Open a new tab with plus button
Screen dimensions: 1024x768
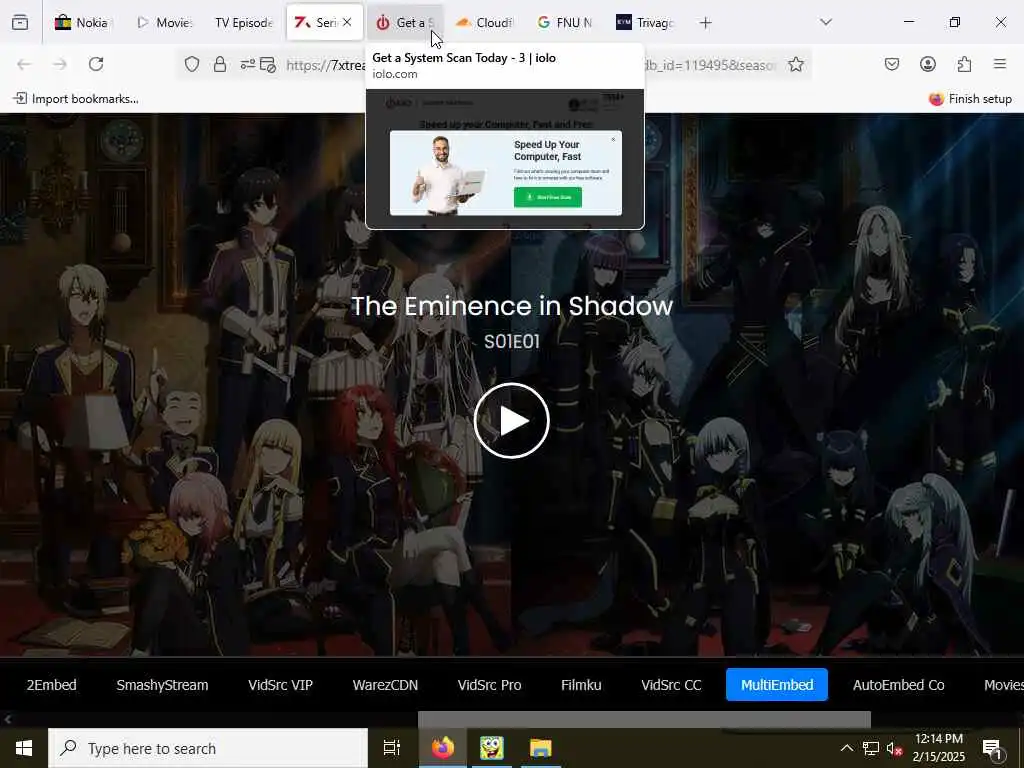[705, 23]
